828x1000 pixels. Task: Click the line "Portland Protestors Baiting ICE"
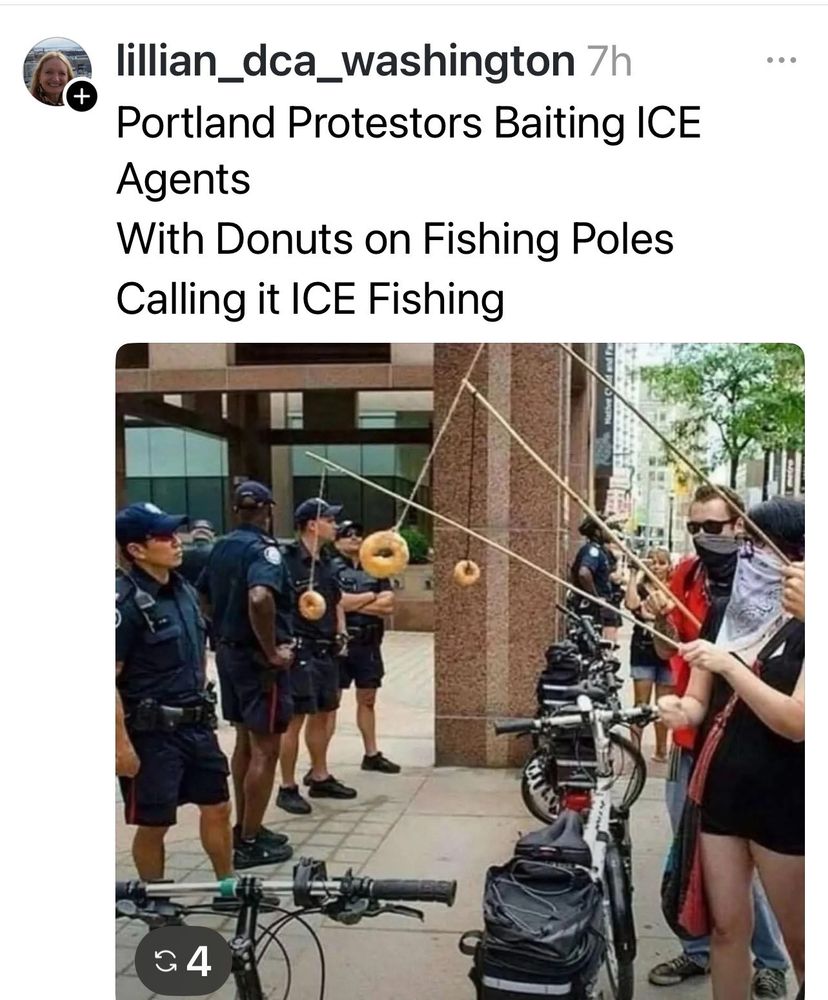(408, 122)
